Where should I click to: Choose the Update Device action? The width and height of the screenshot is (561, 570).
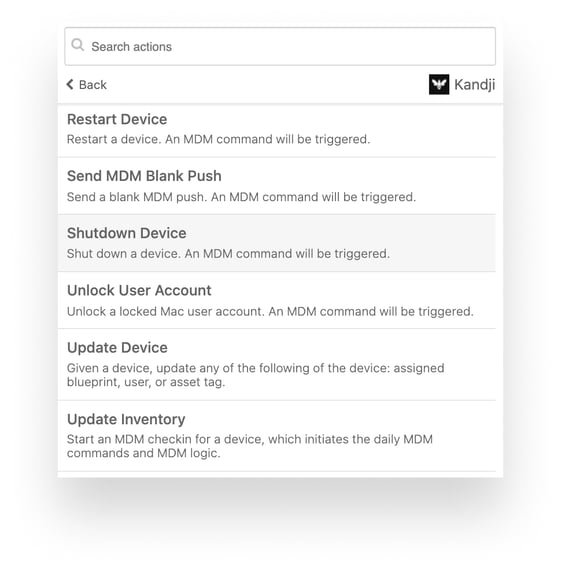click(x=277, y=365)
